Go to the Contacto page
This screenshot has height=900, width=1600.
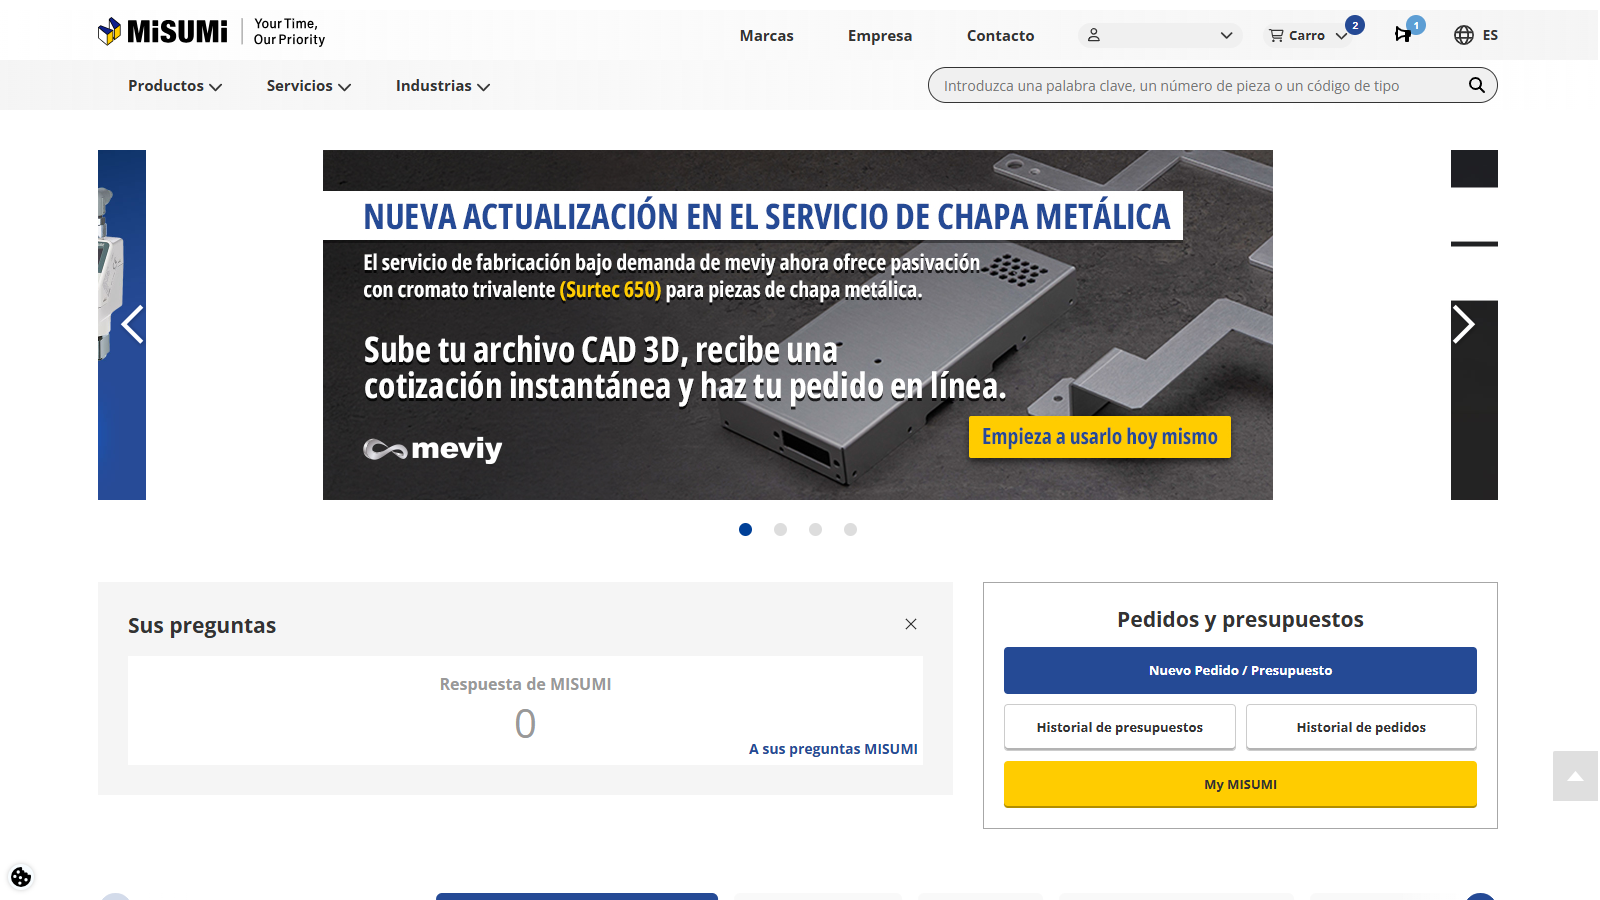(x=1000, y=35)
